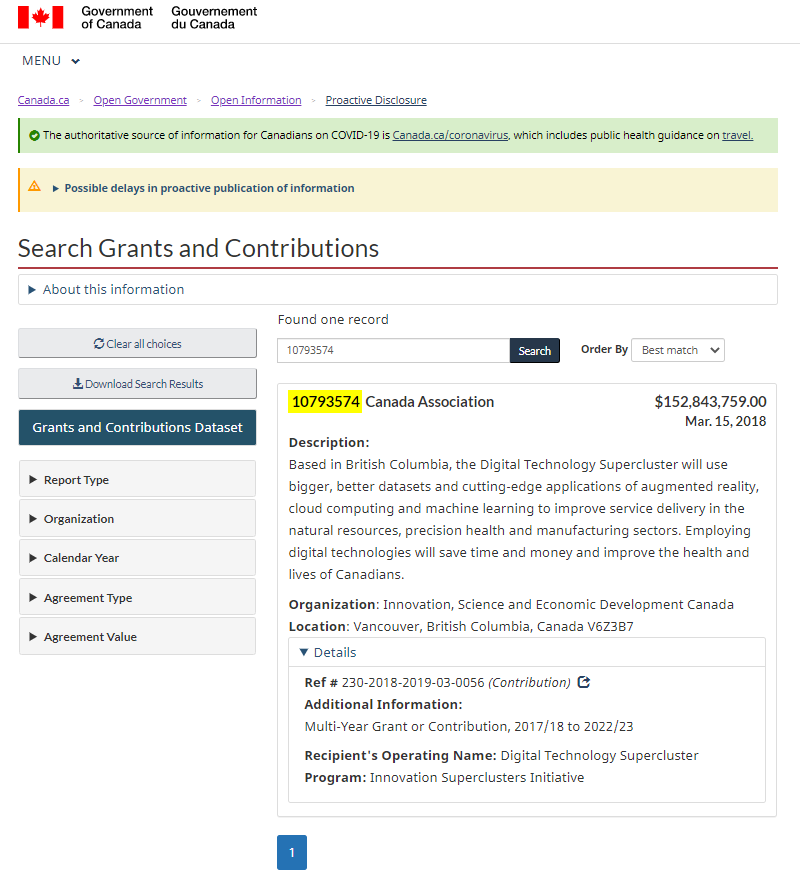Visit the Canada.ca/coronavirus link
The width and height of the screenshot is (800, 884).
click(450, 135)
